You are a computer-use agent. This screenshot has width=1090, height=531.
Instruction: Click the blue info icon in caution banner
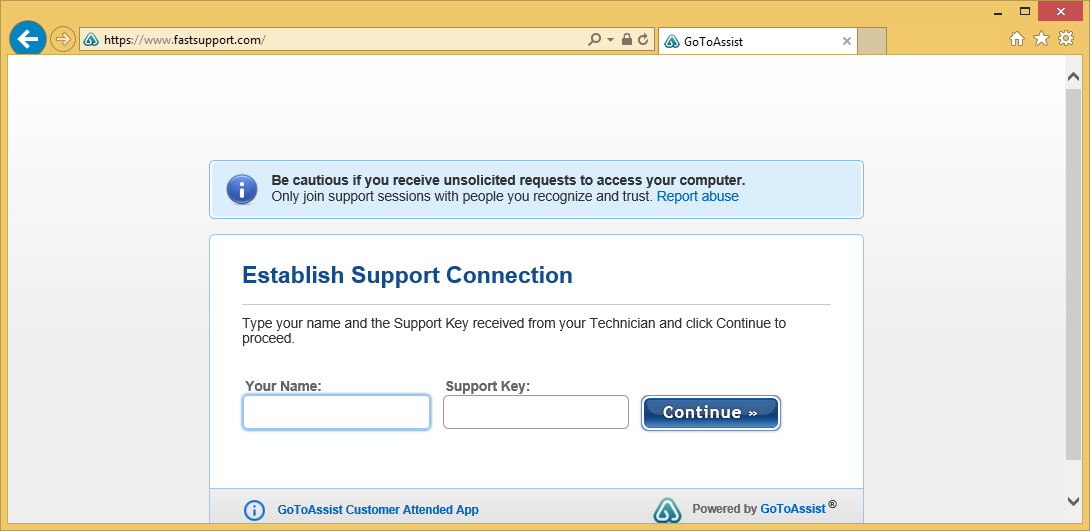(x=242, y=189)
